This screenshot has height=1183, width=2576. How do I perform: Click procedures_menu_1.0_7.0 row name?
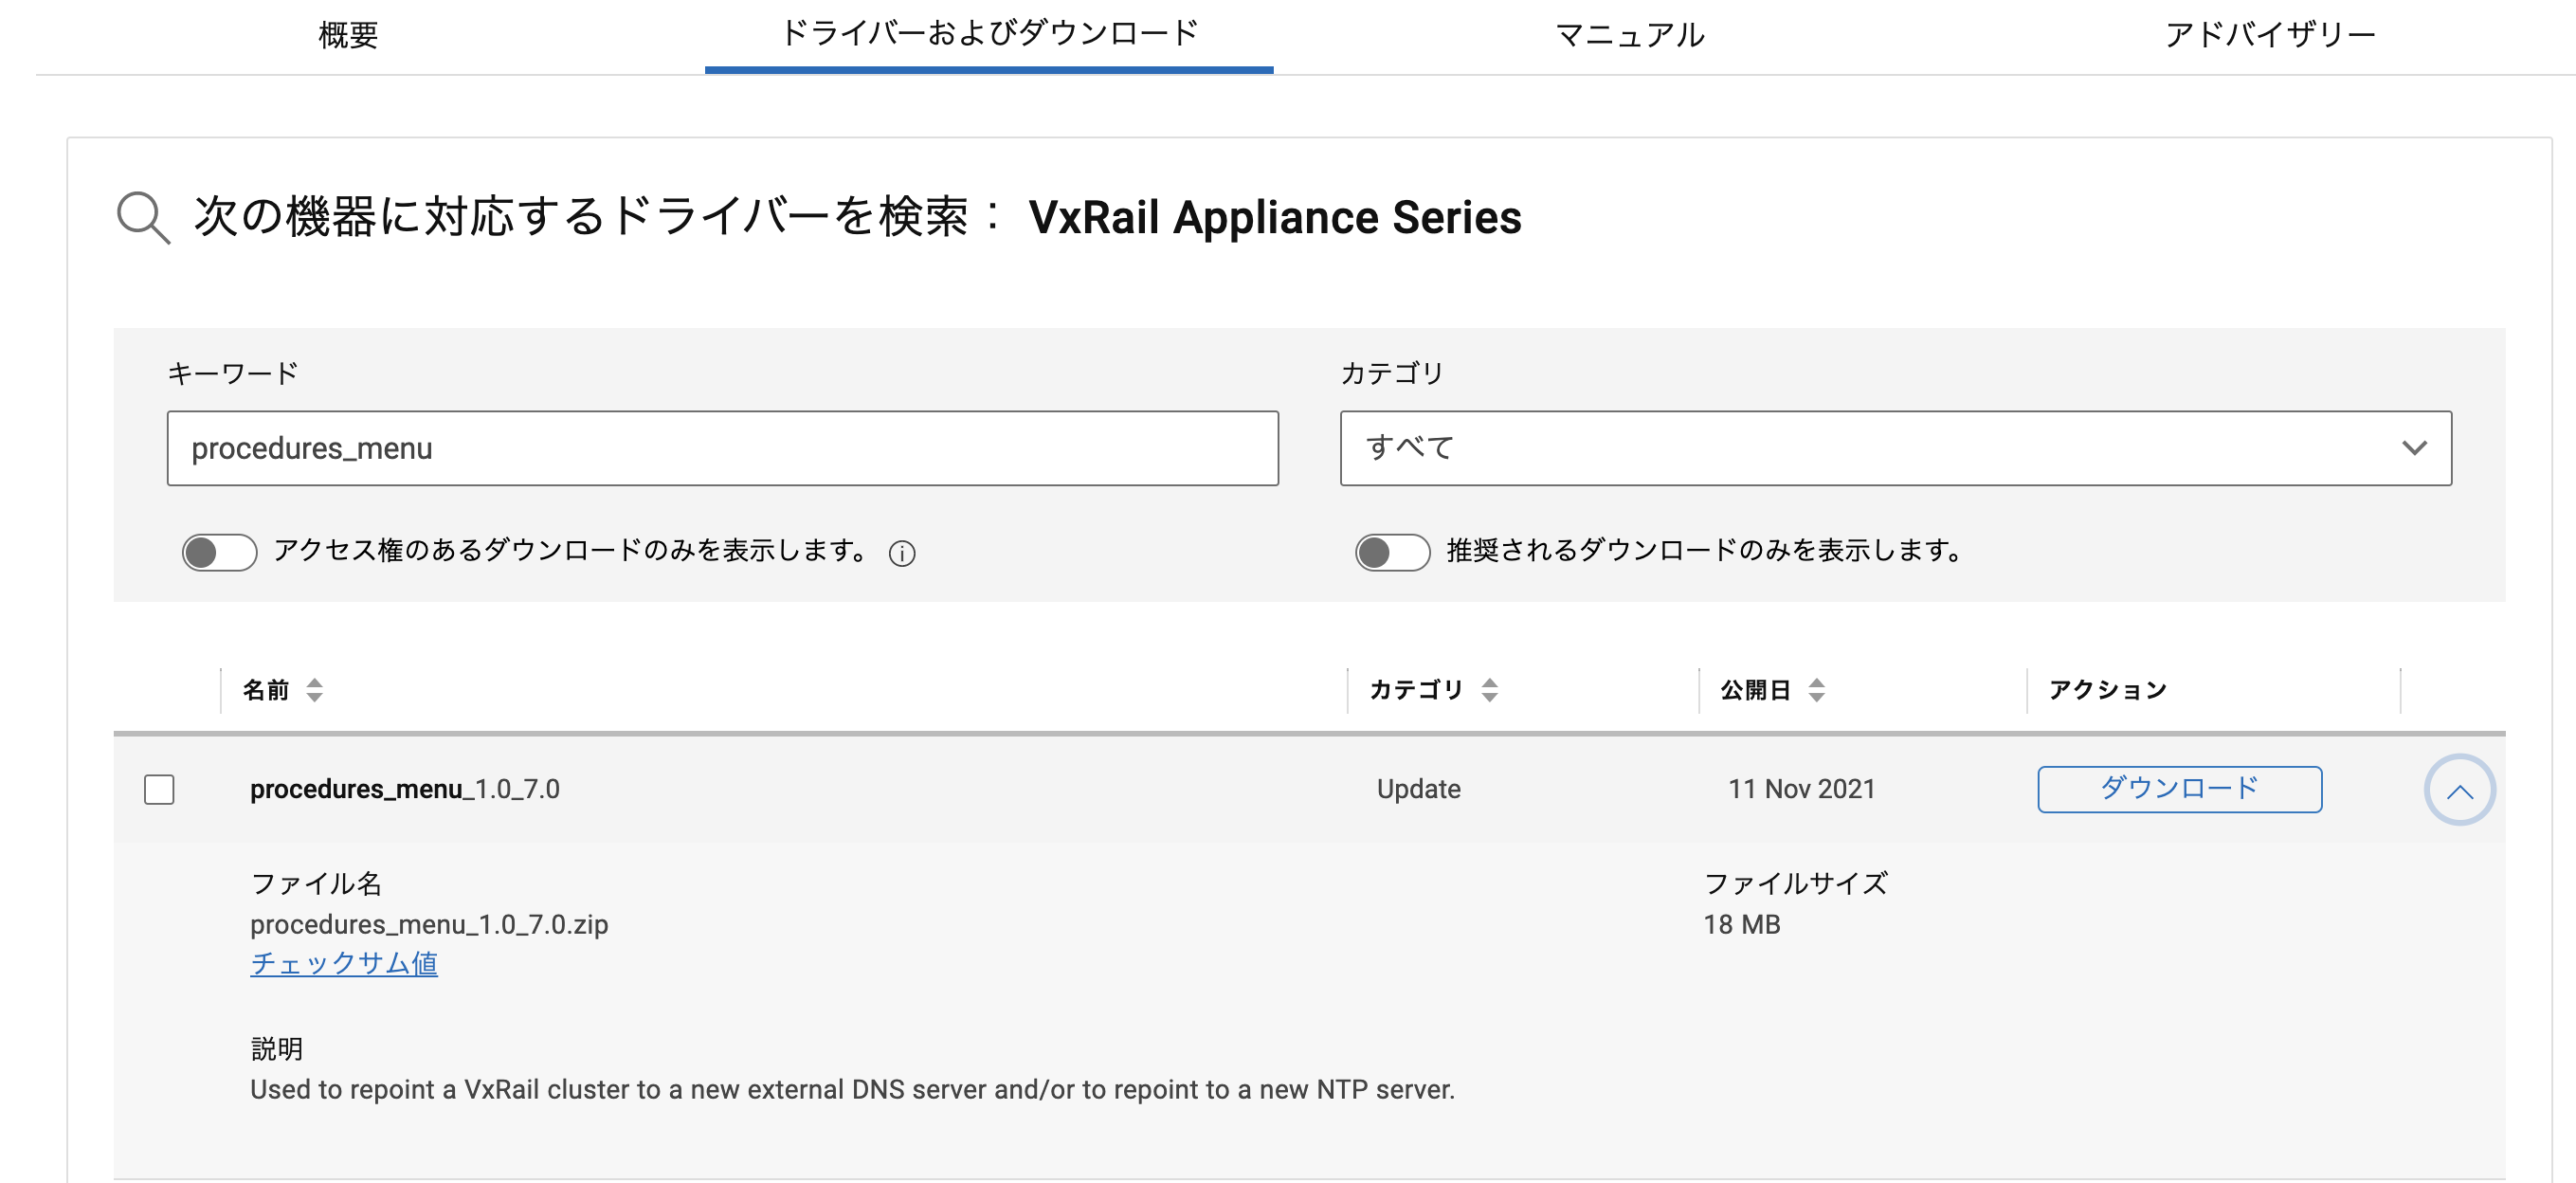[x=404, y=789]
